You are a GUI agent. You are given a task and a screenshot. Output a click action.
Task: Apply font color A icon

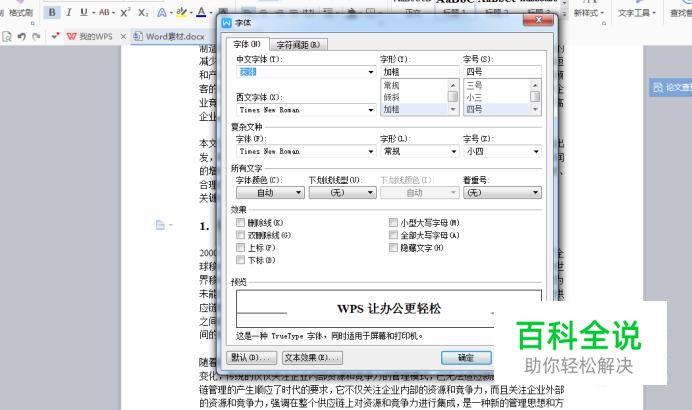click(x=201, y=12)
